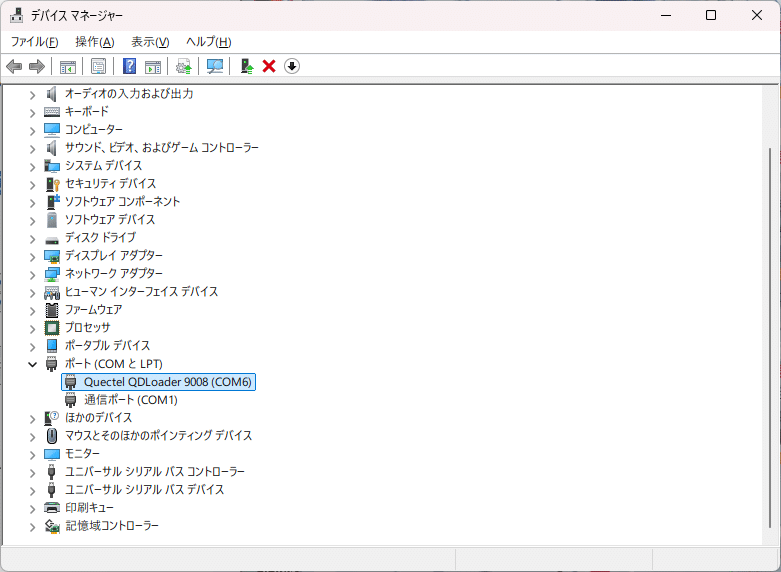The width and height of the screenshot is (781, 572).
Task: Click the network icon beside ネットワーク アダプター
Action: click(x=52, y=274)
